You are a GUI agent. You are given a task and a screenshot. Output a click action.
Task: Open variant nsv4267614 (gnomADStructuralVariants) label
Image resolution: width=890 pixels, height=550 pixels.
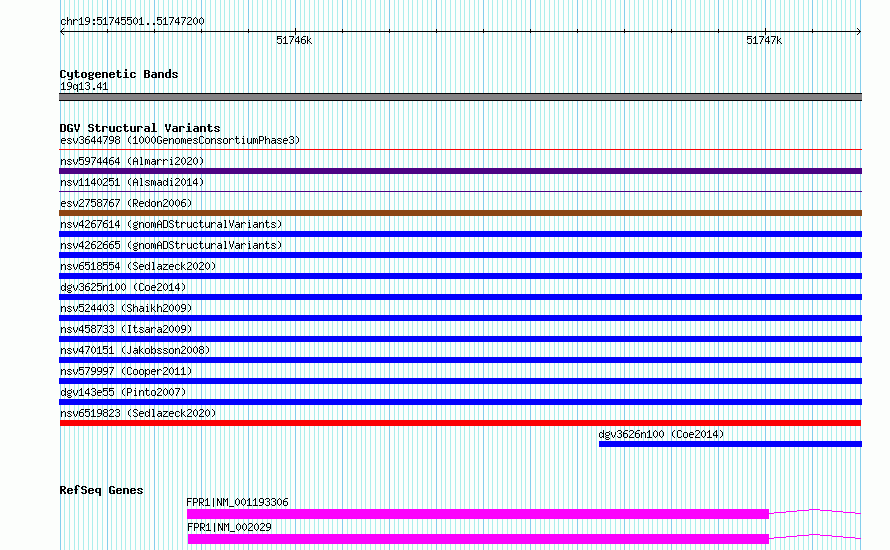click(171, 224)
